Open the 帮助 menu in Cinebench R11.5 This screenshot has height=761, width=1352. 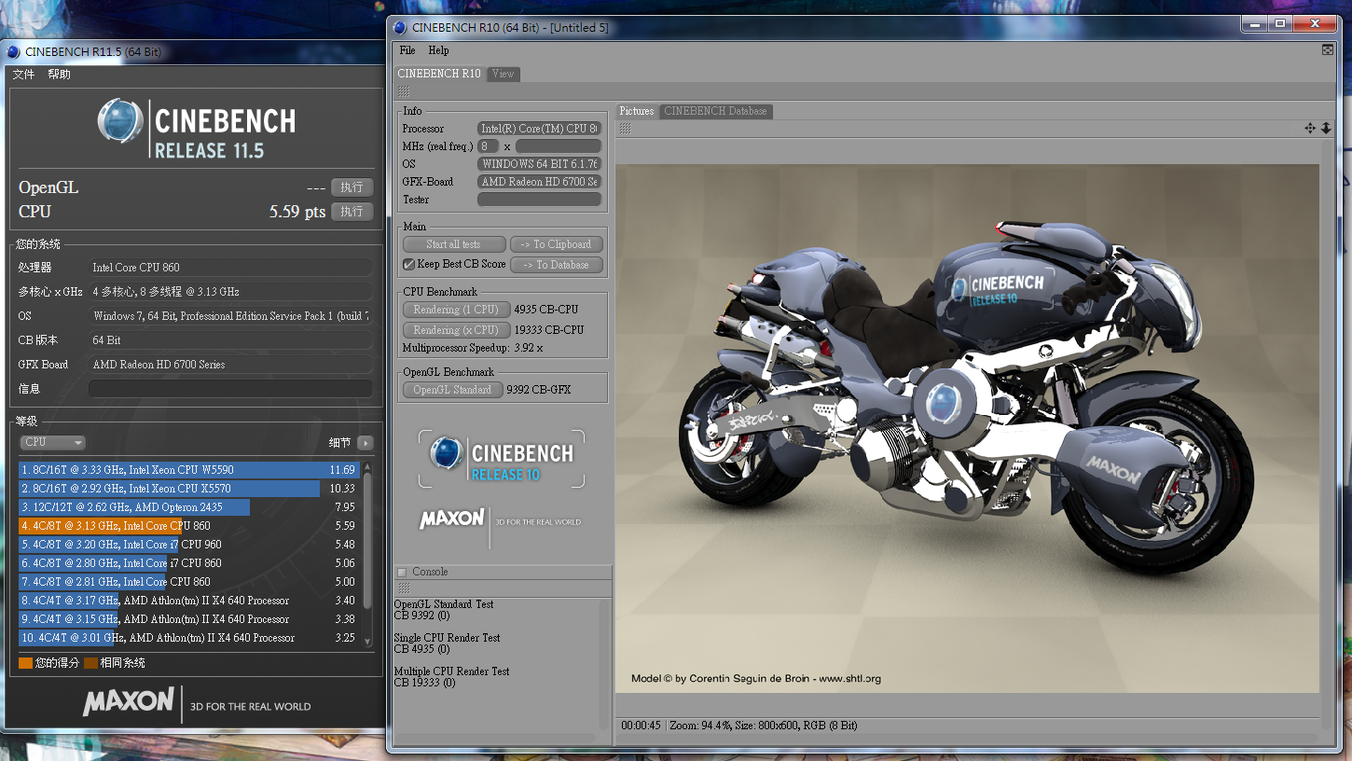point(59,74)
